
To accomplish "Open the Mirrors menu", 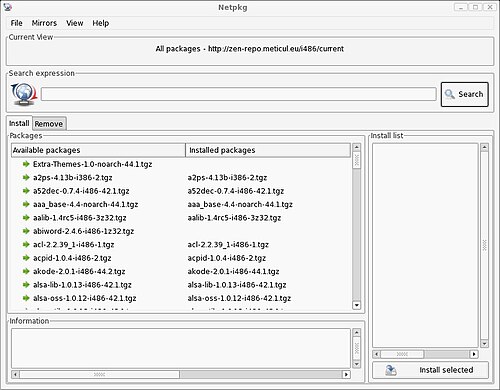I will click(x=44, y=23).
